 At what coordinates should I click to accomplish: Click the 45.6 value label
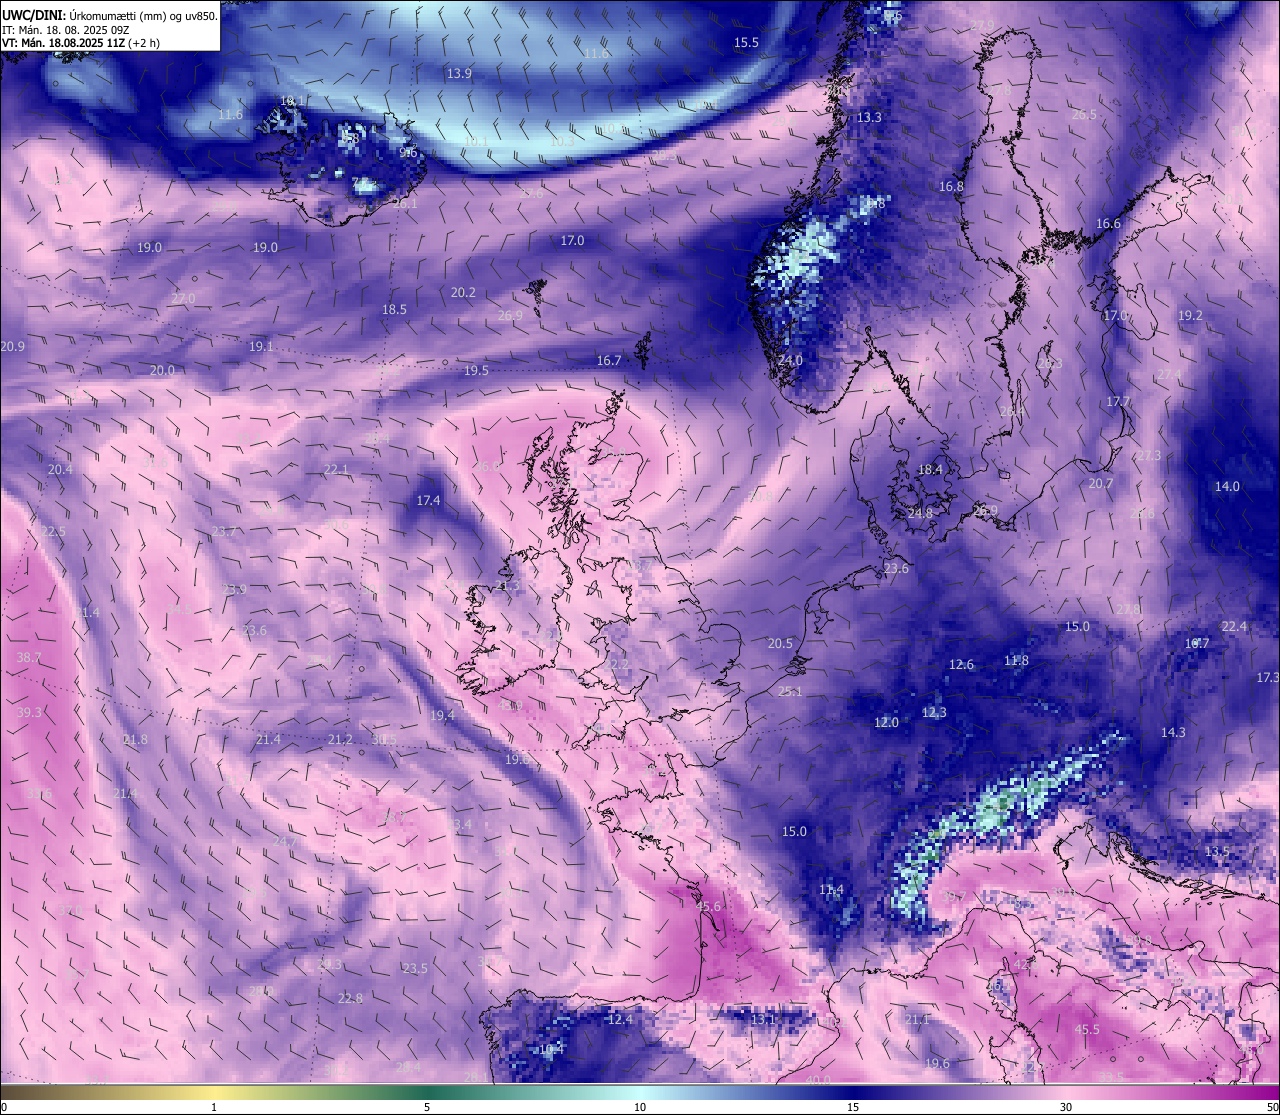(x=708, y=907)
